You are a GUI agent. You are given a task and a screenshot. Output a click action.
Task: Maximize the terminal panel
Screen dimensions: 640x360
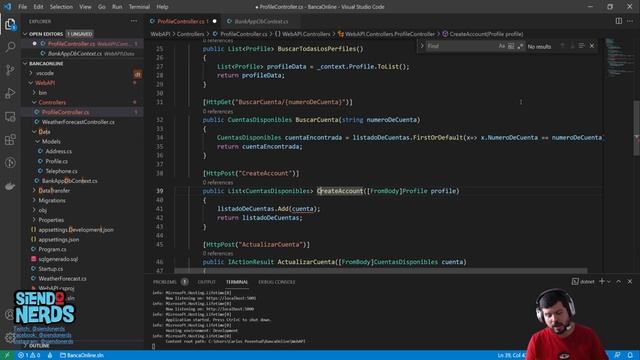coord(619,281)
